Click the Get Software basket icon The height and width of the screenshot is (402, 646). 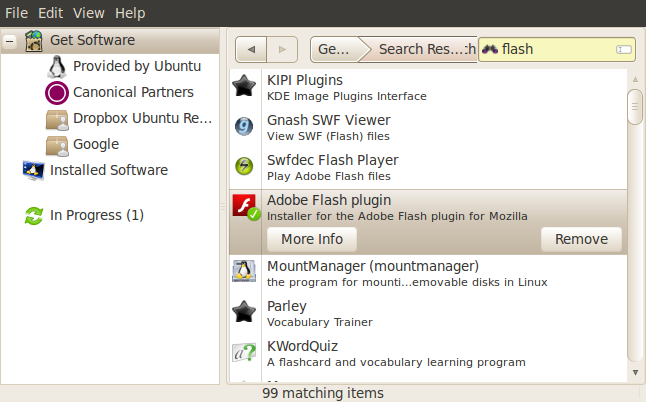pyautogui.click(x=34, y=41)
